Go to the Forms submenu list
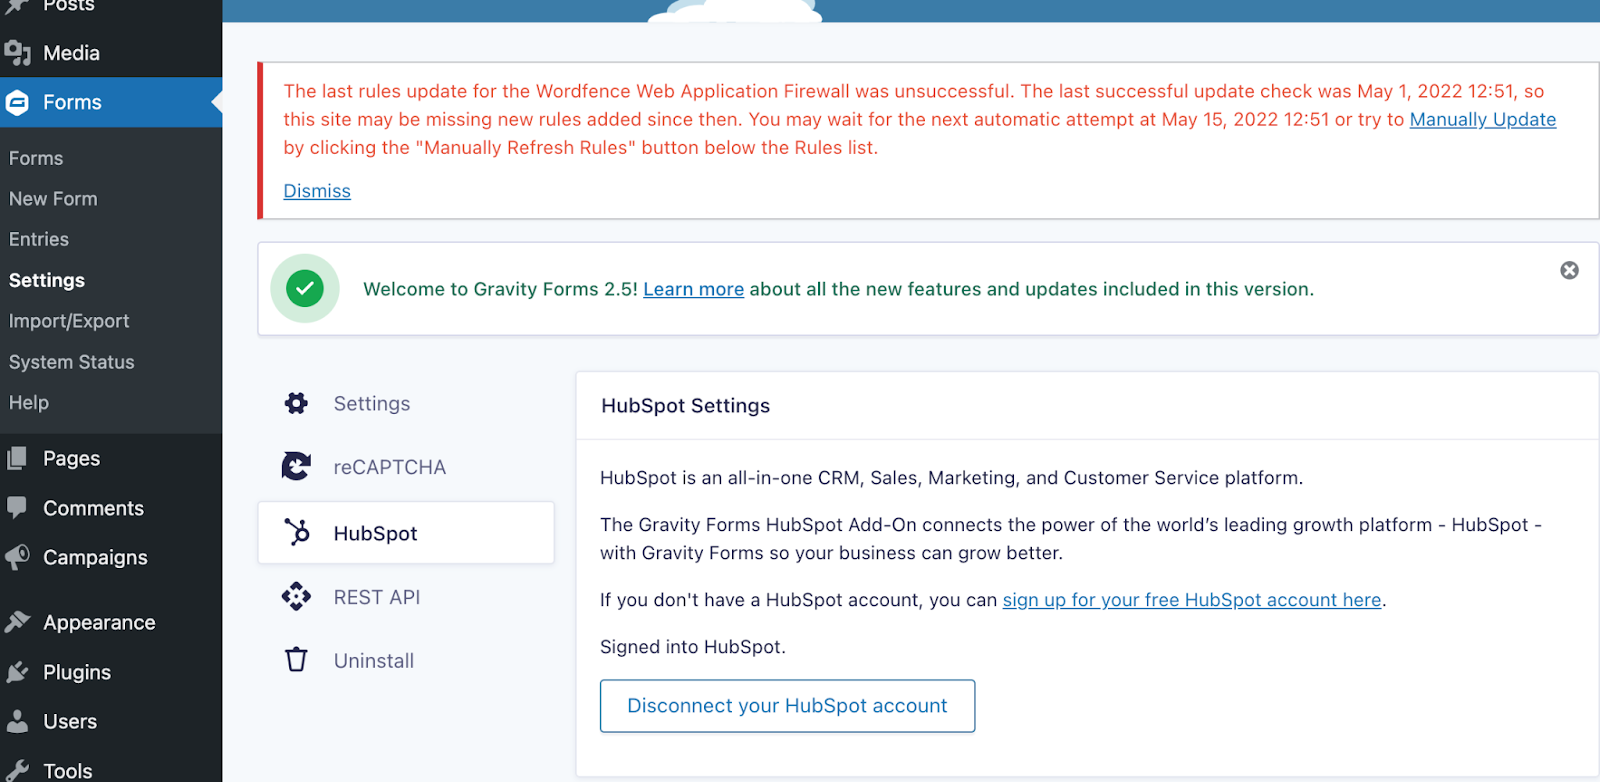The height and width of the screenshot is (782, 1600). tap(36, 158)
